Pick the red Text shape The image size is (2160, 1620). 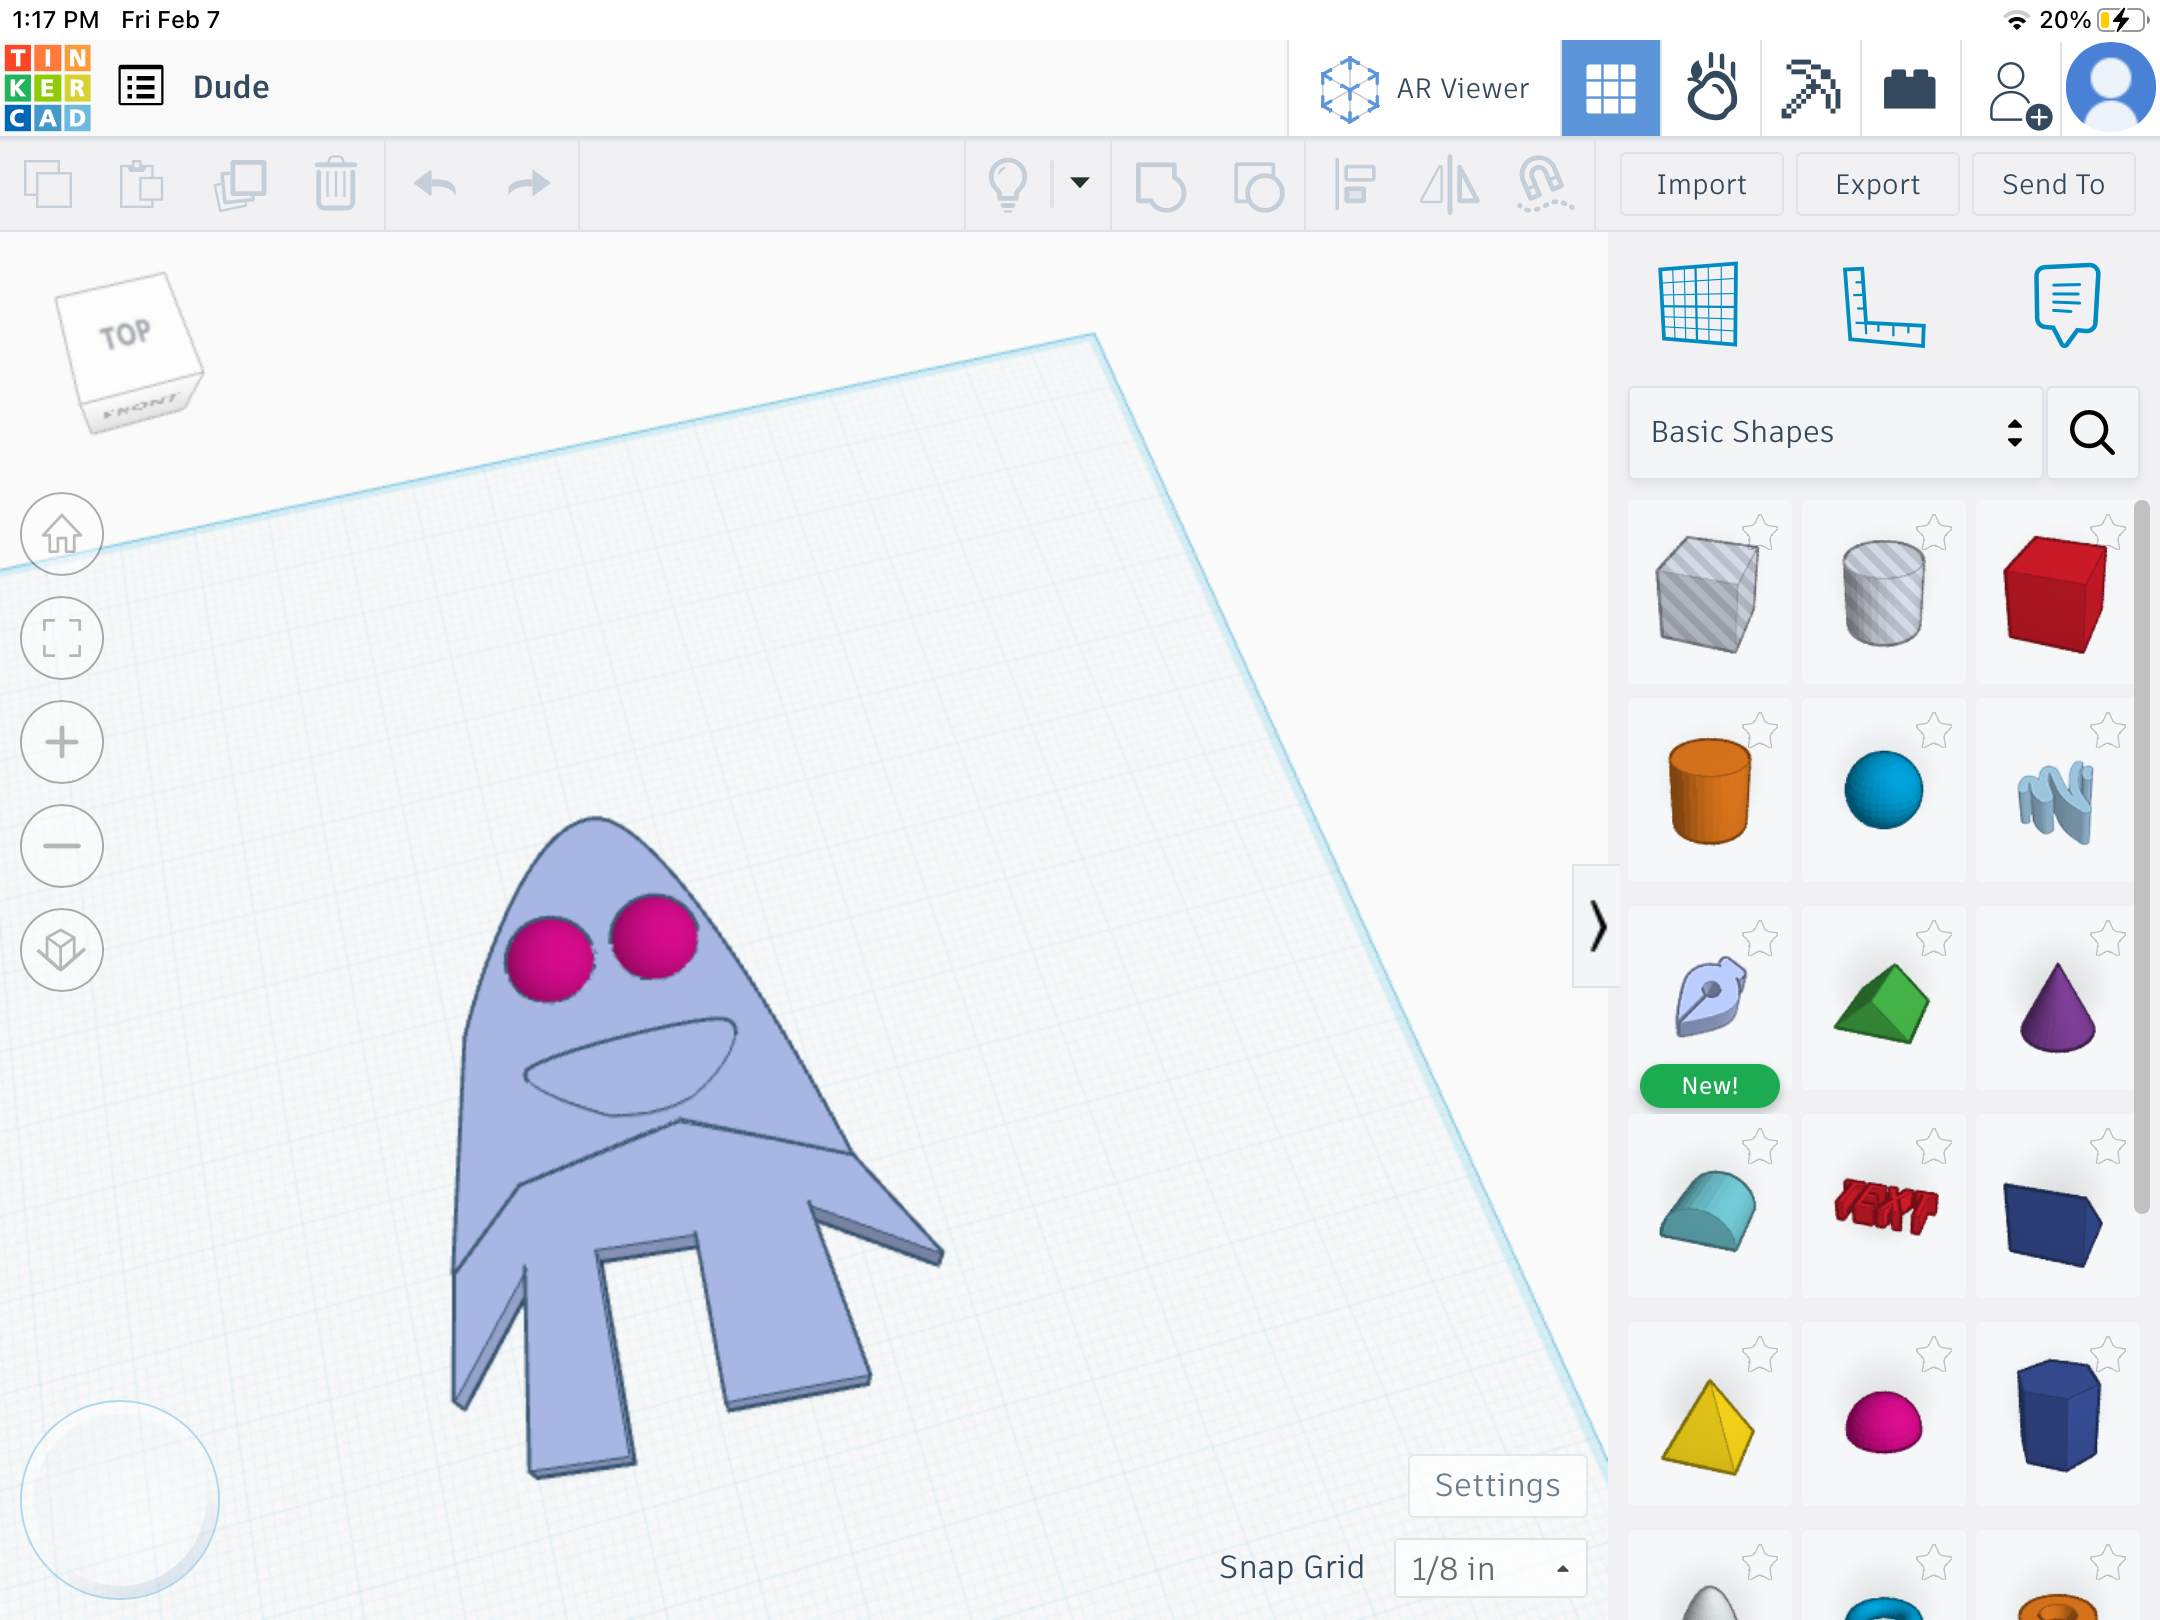coord(1886,1206)
